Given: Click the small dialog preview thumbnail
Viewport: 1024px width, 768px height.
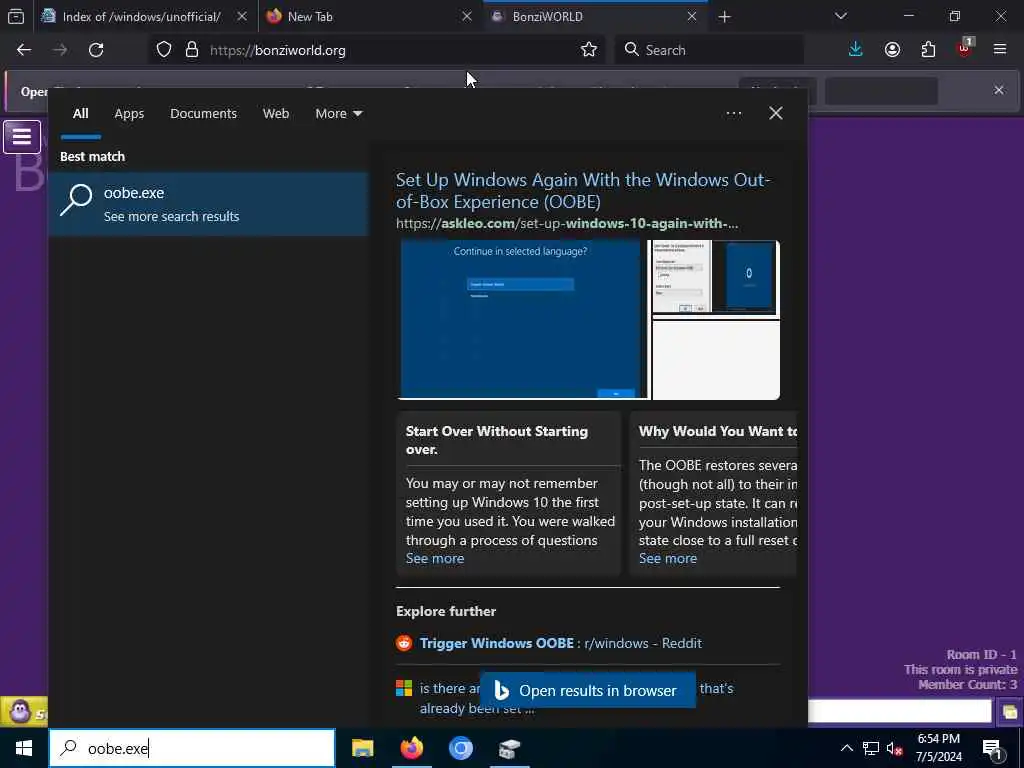Looking at the screenshot, I should [x=681, y=278].
